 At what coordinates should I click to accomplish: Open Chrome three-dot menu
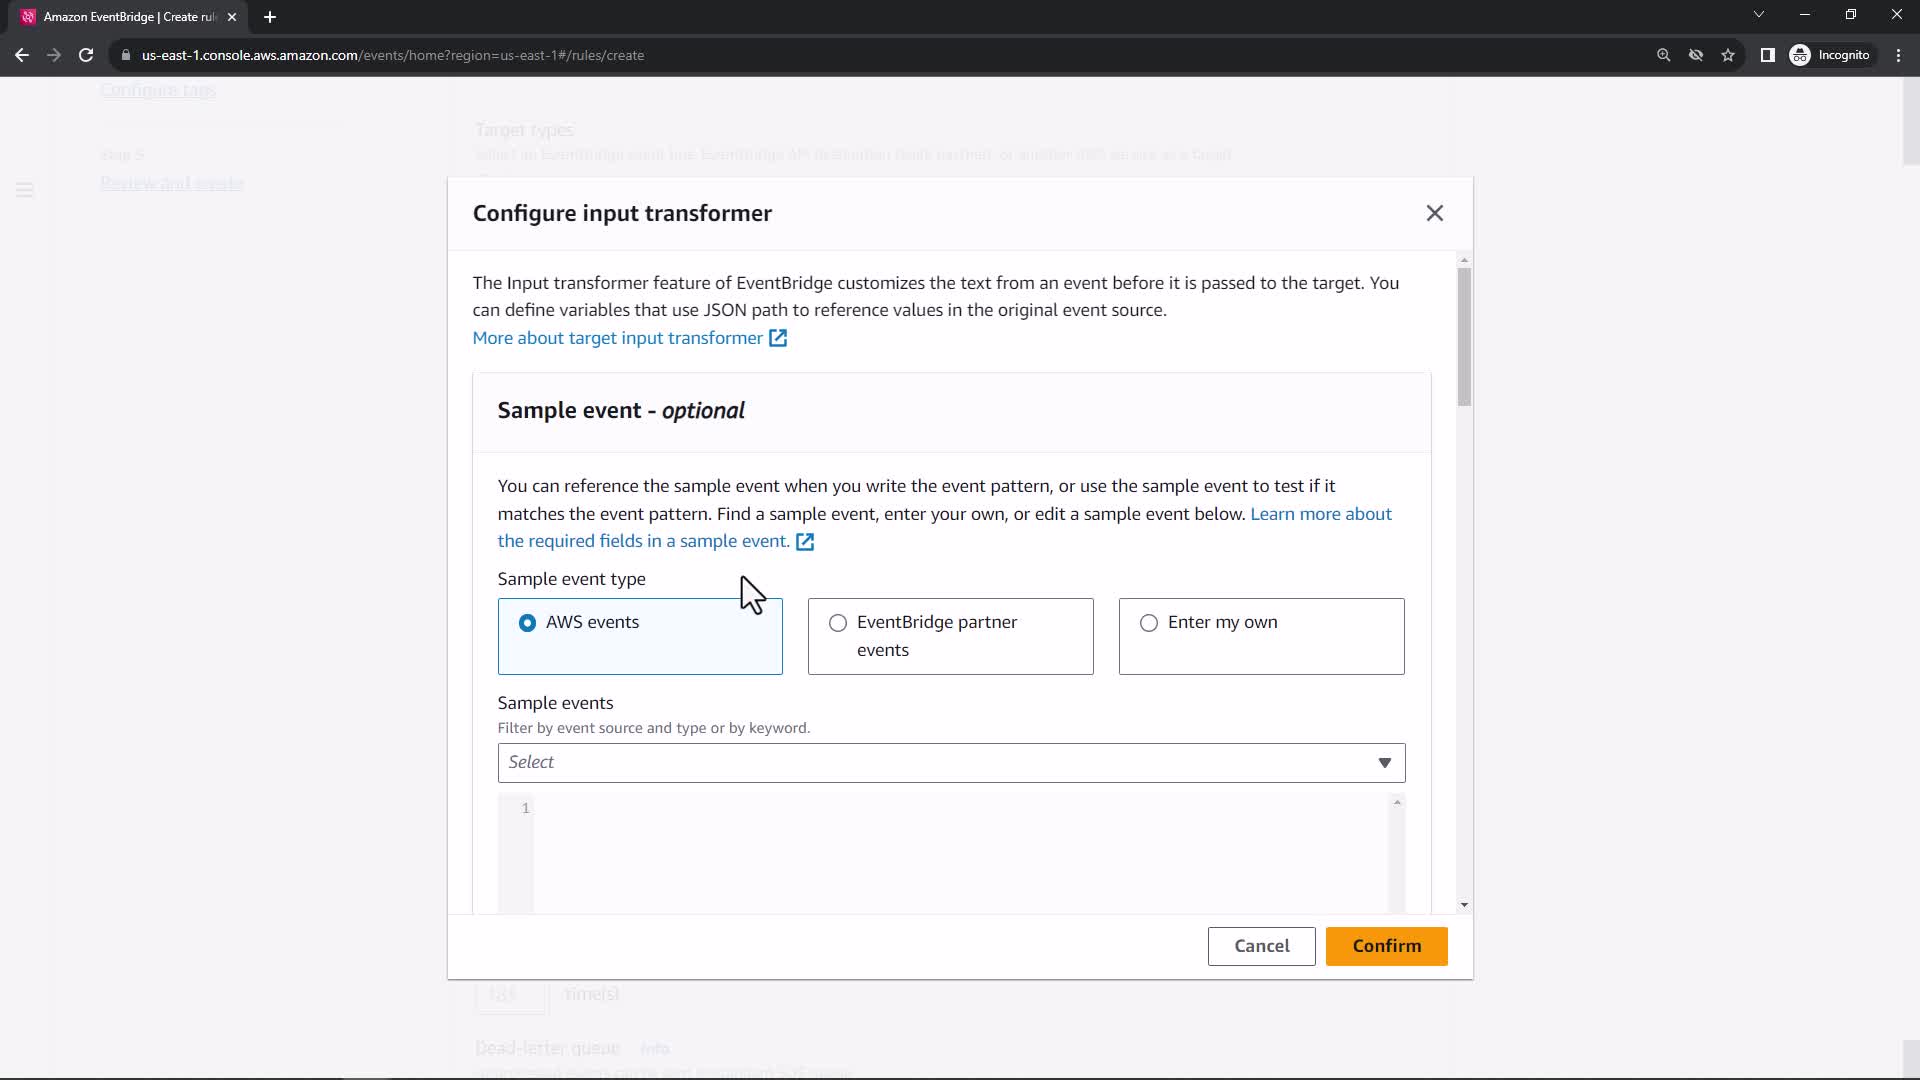pyautogui.click(x=1898, y=55)
